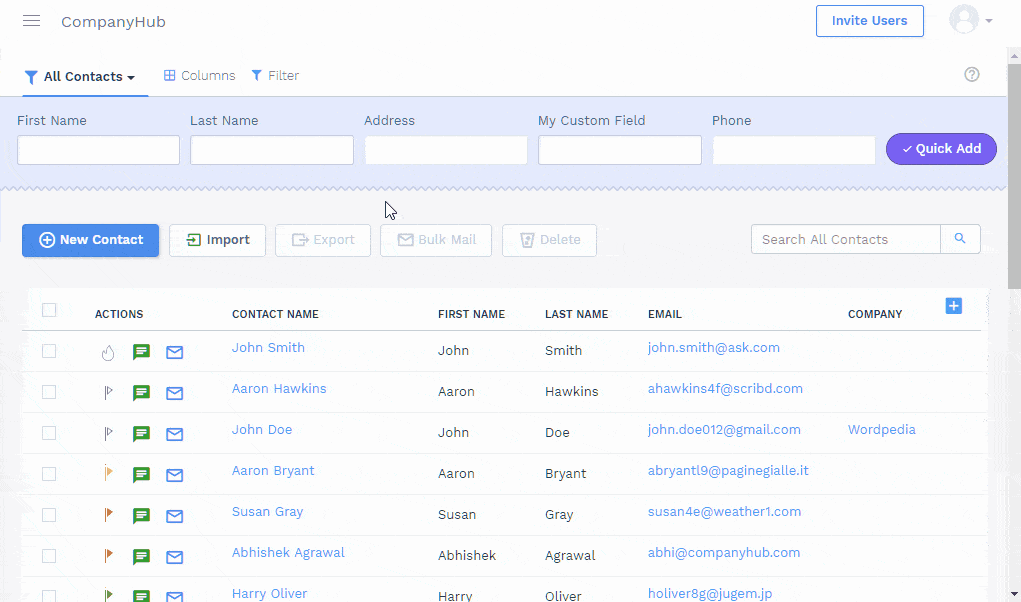The image size is (1021, 602).
Task: Click the email envelope icon for John Doe
Action: click(x=174, y=434)
